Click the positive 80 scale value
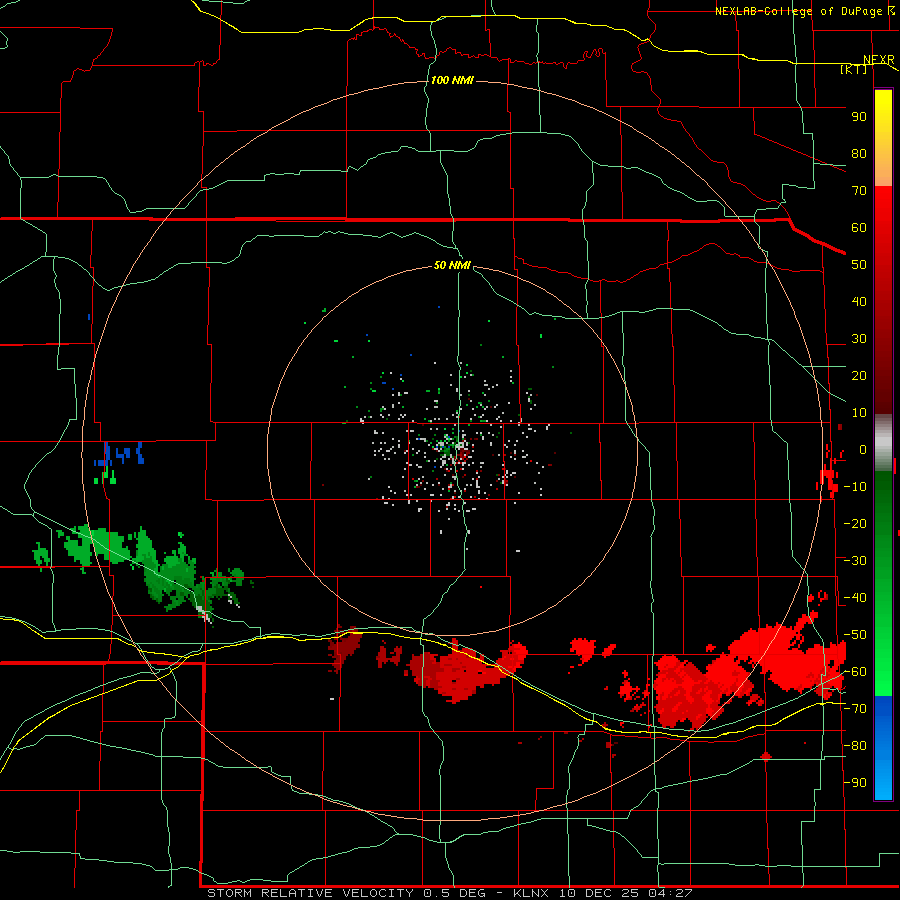This screenshot has width=900, height=900. pyautogui.click(x=859, y=153)
